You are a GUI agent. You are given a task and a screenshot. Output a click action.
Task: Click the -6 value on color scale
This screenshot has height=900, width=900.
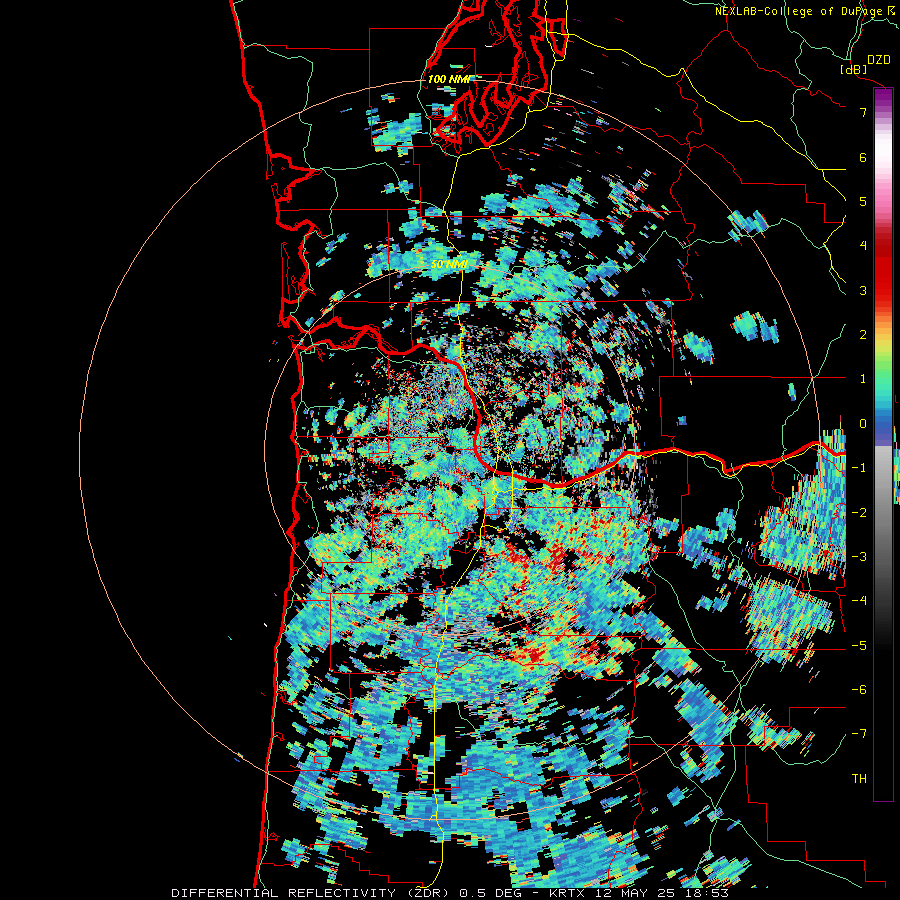tap(859, 690)
